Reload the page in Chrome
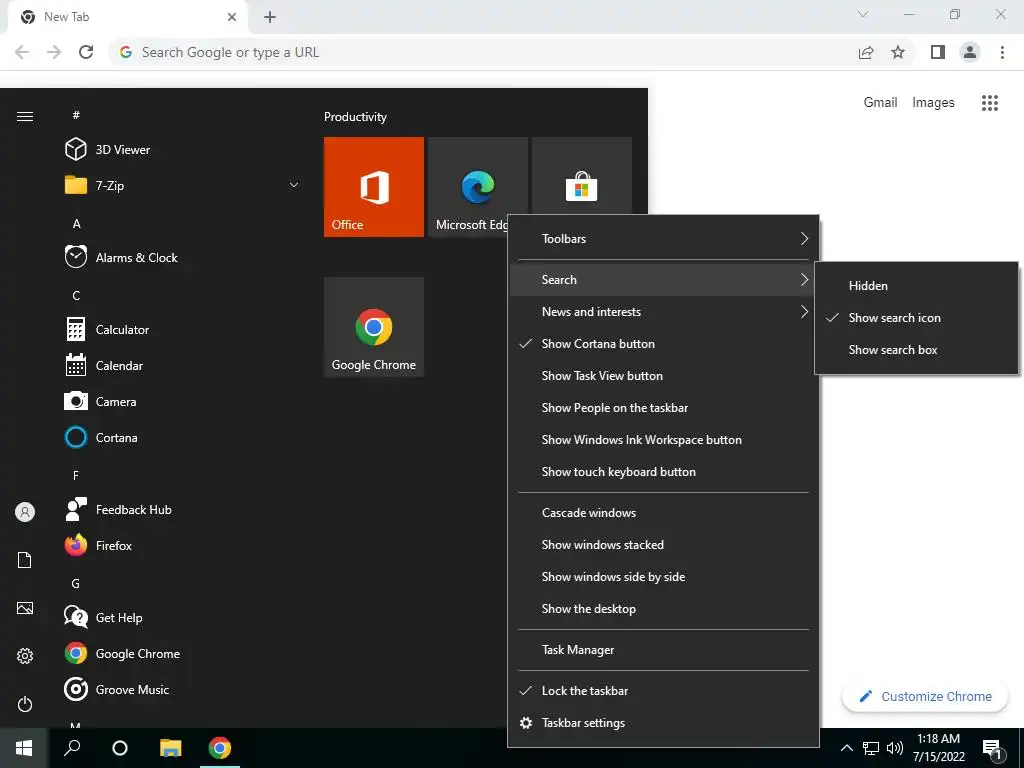Image resolution: width=1024 pixels, height=768 pixels. pyautogui.click(x=86, y=52)
